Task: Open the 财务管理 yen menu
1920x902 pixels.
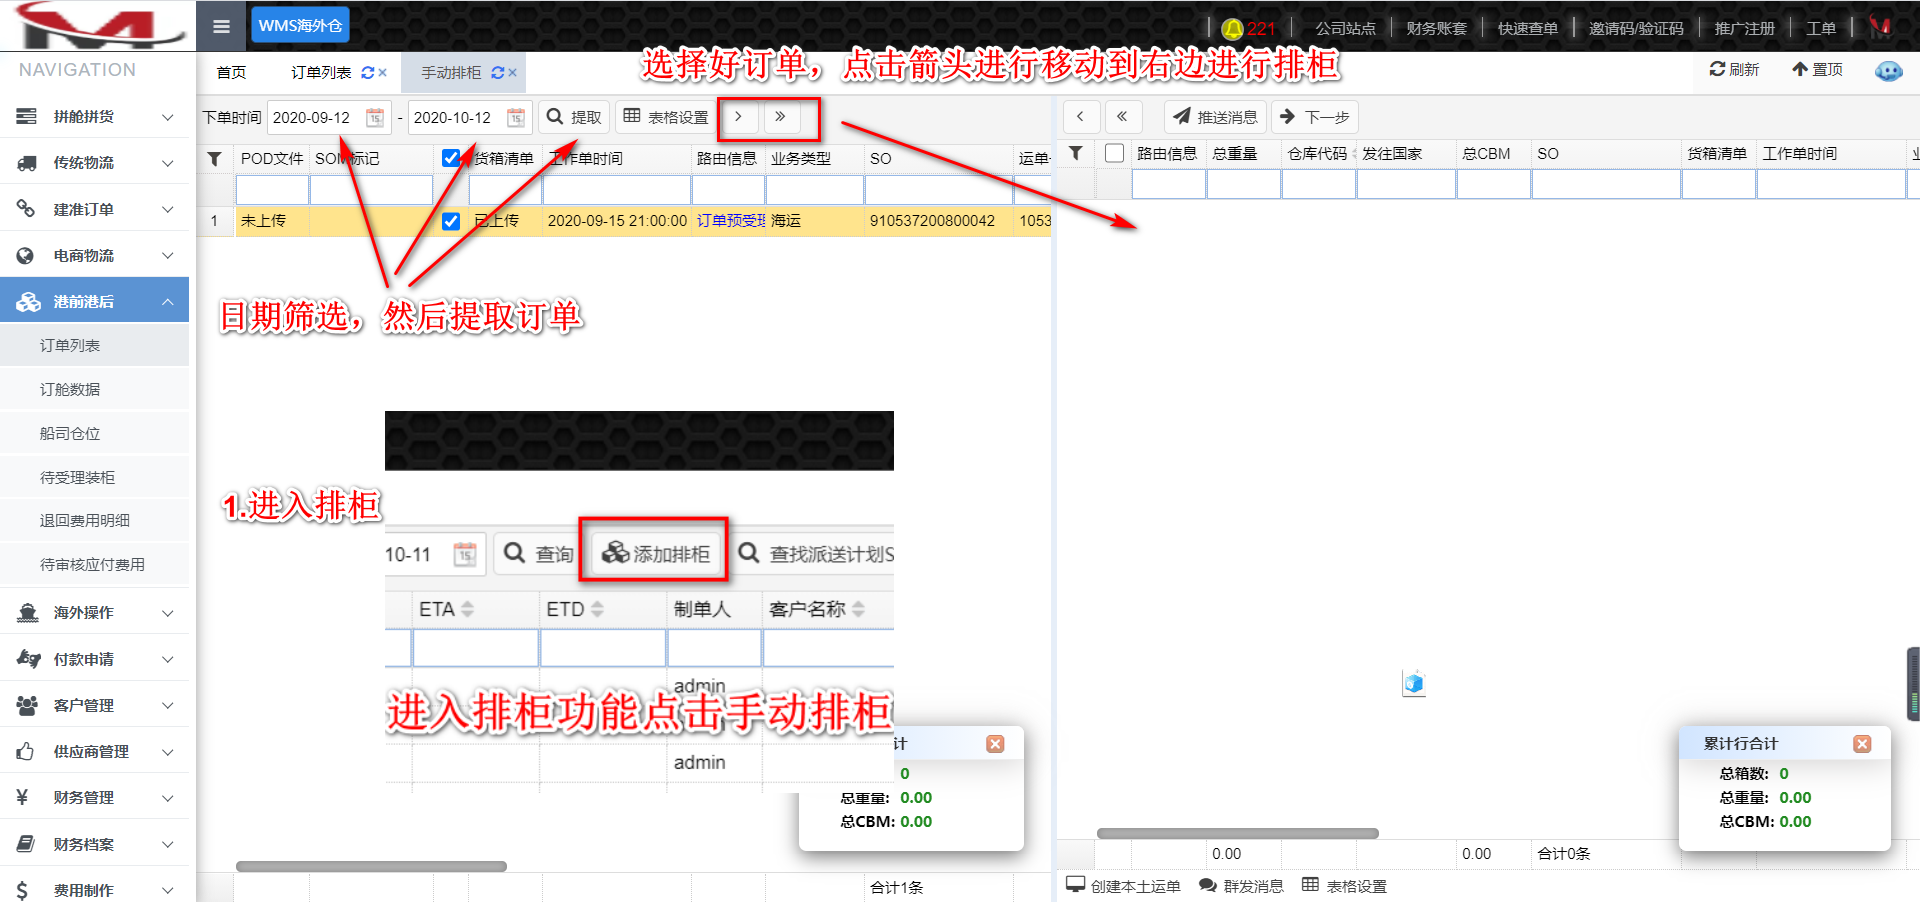Action: 95,798
